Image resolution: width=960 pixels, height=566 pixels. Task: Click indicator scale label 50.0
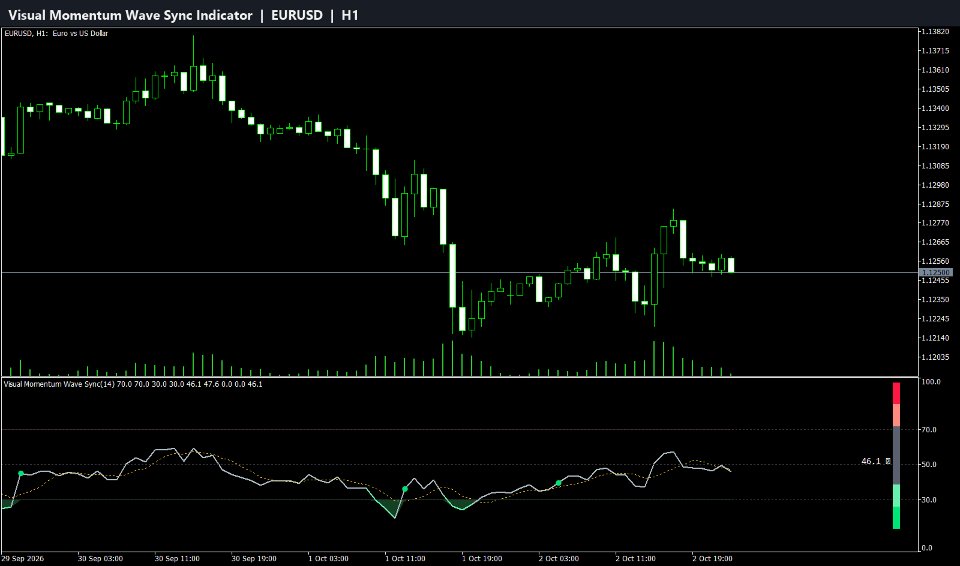pyautogui.click(x=929, y=464)
